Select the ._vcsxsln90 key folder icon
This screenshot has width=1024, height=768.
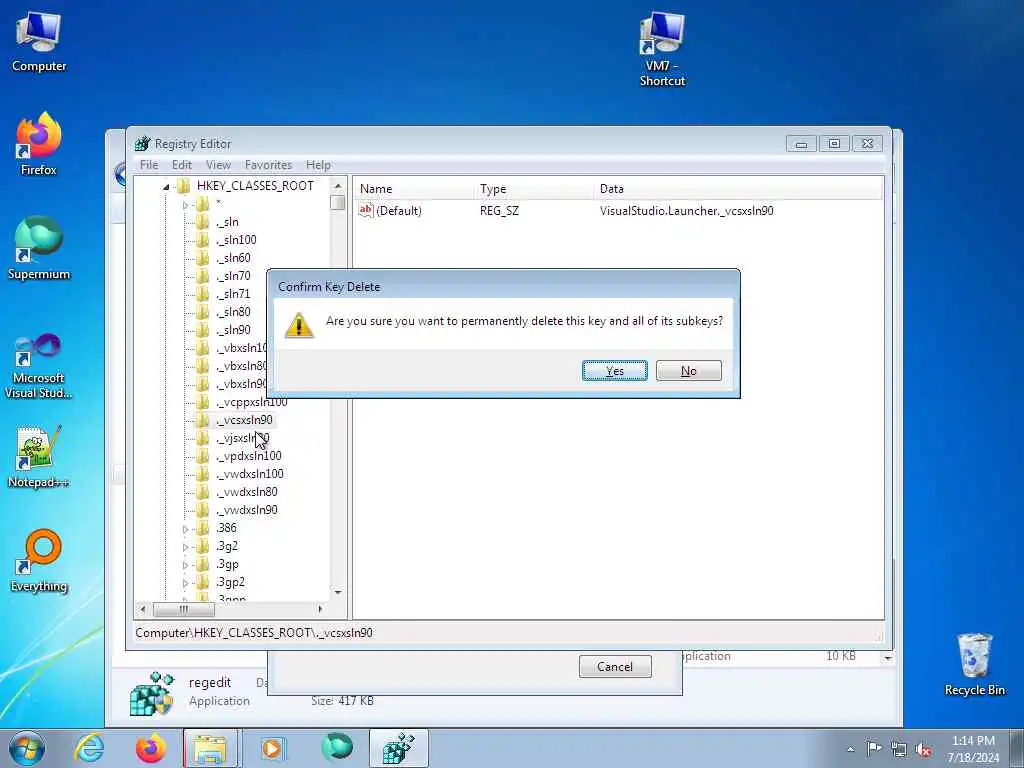tap(203, 420)
